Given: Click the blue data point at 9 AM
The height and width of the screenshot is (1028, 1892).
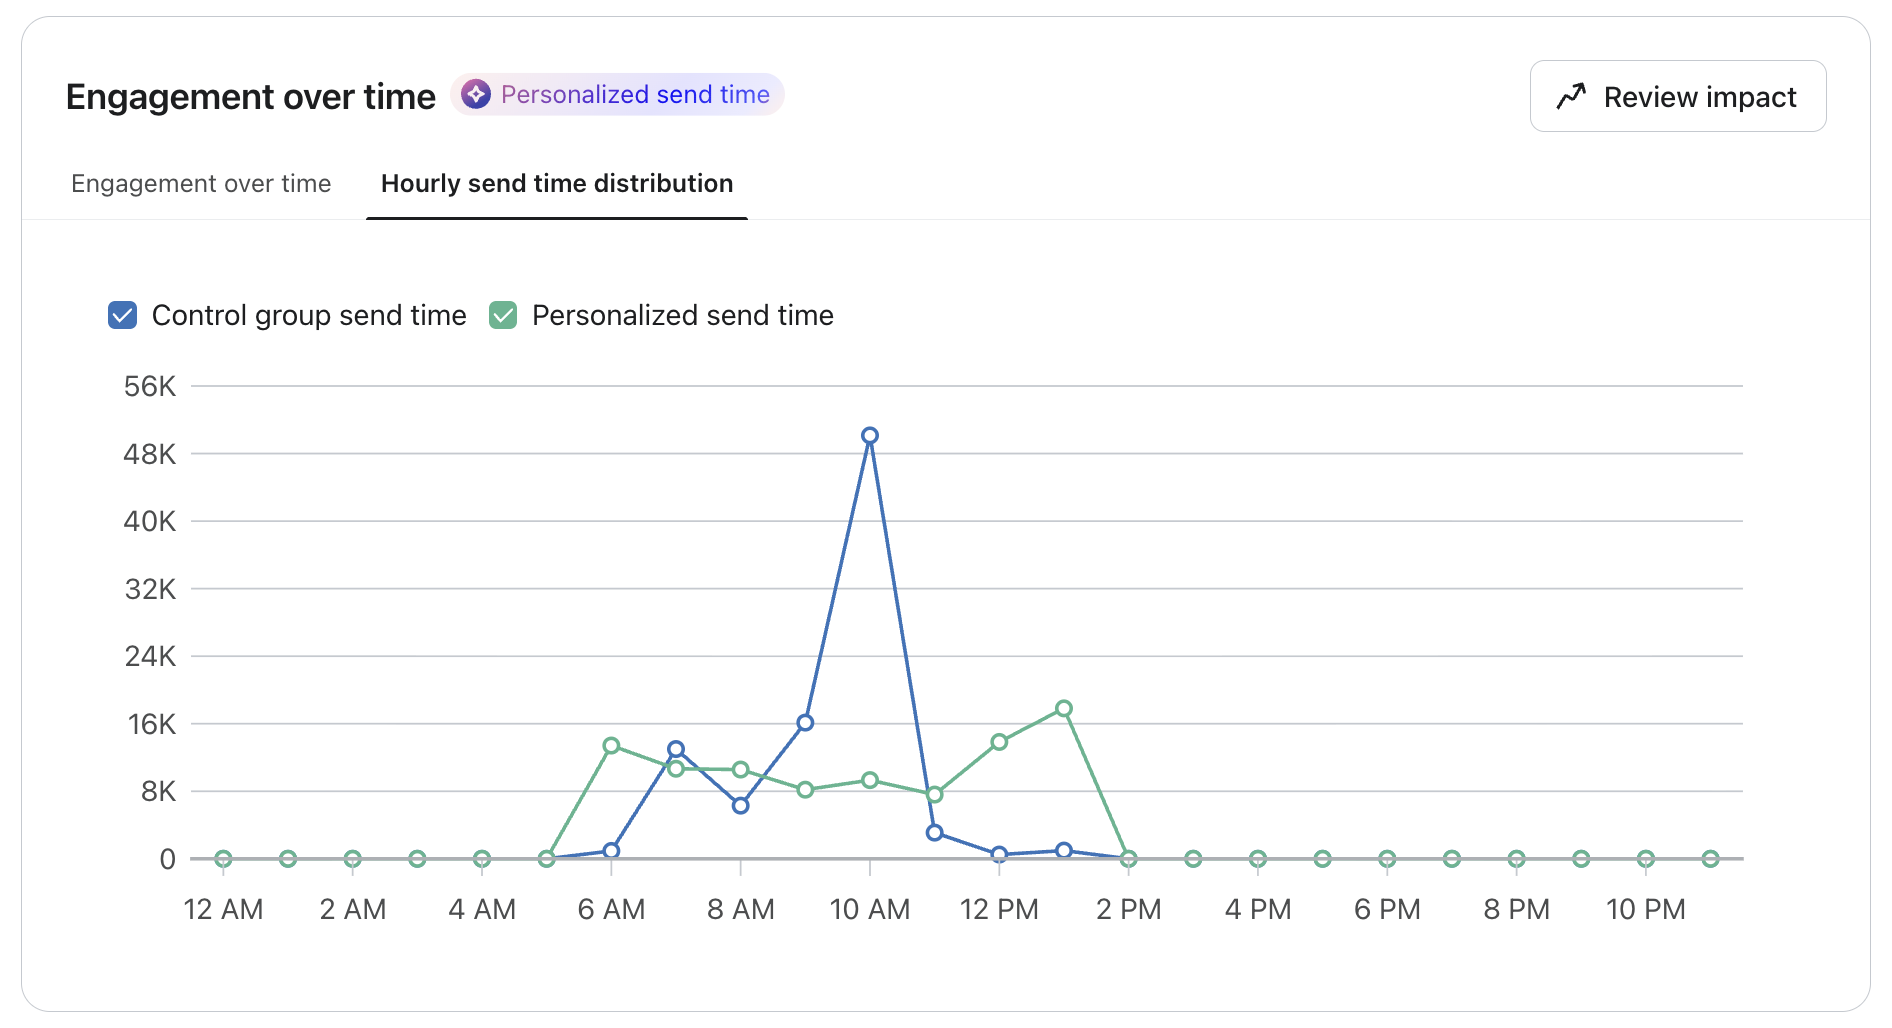Looking at the screenshot, I should click(x=805, y=723).
